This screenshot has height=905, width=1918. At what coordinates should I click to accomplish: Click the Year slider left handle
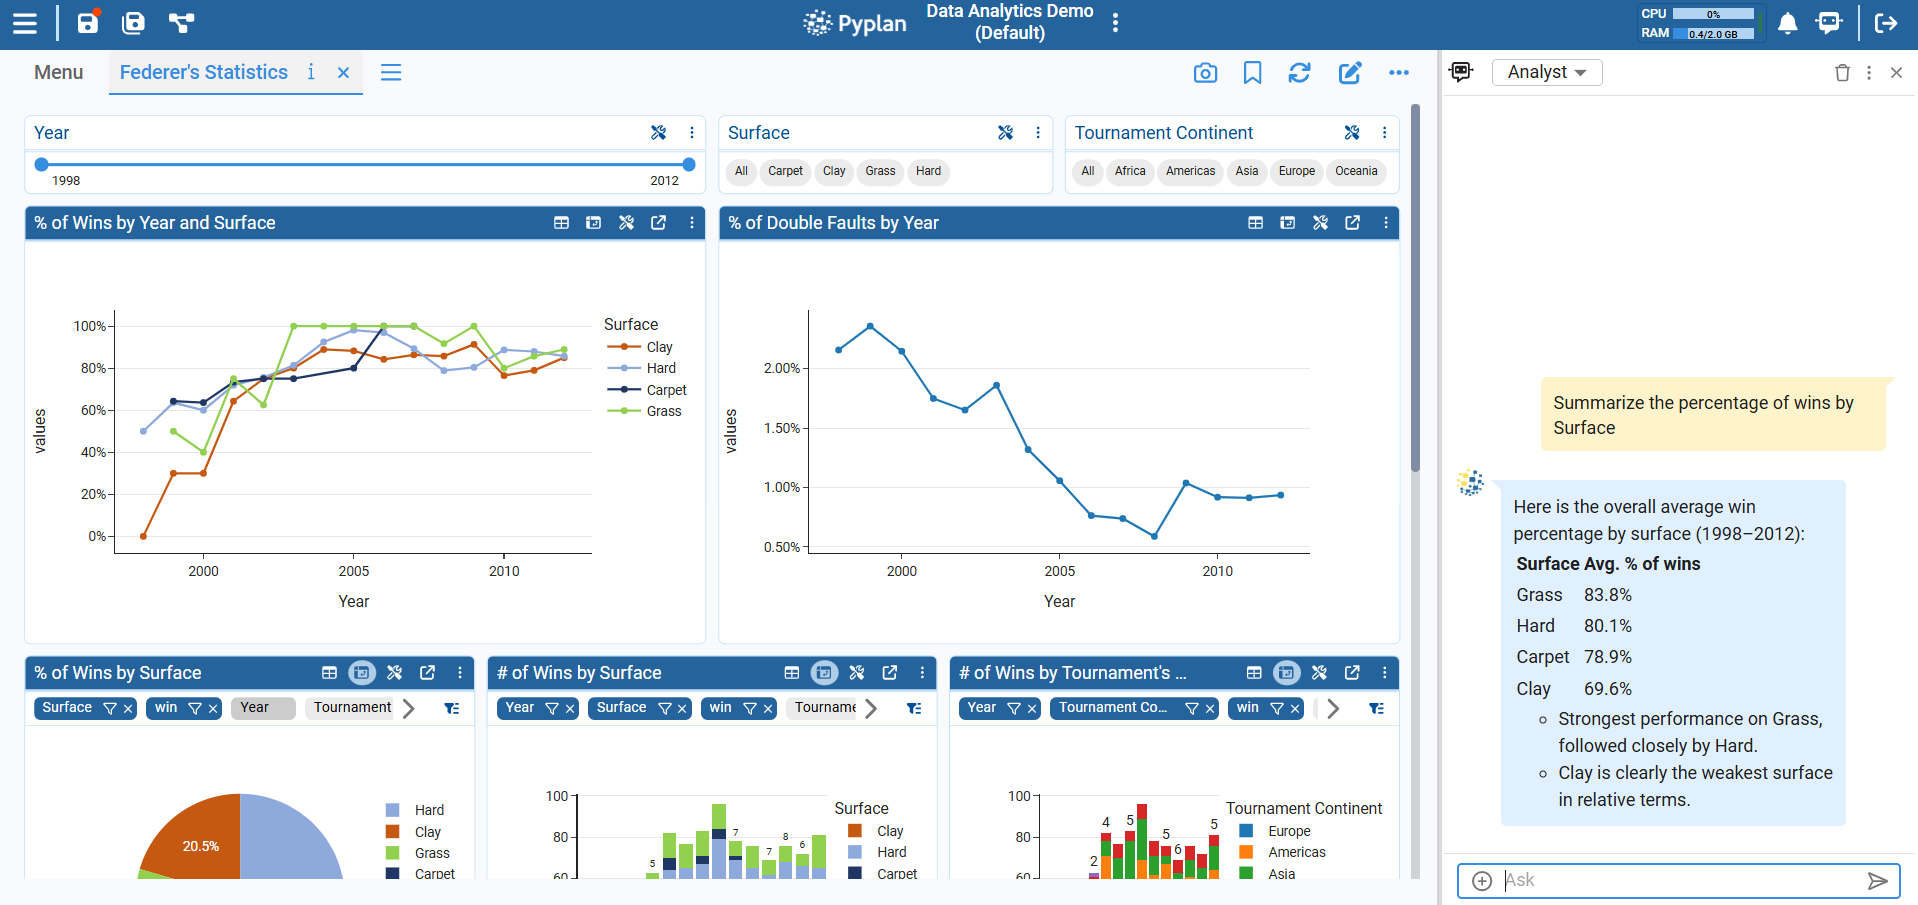click(41, 165)
